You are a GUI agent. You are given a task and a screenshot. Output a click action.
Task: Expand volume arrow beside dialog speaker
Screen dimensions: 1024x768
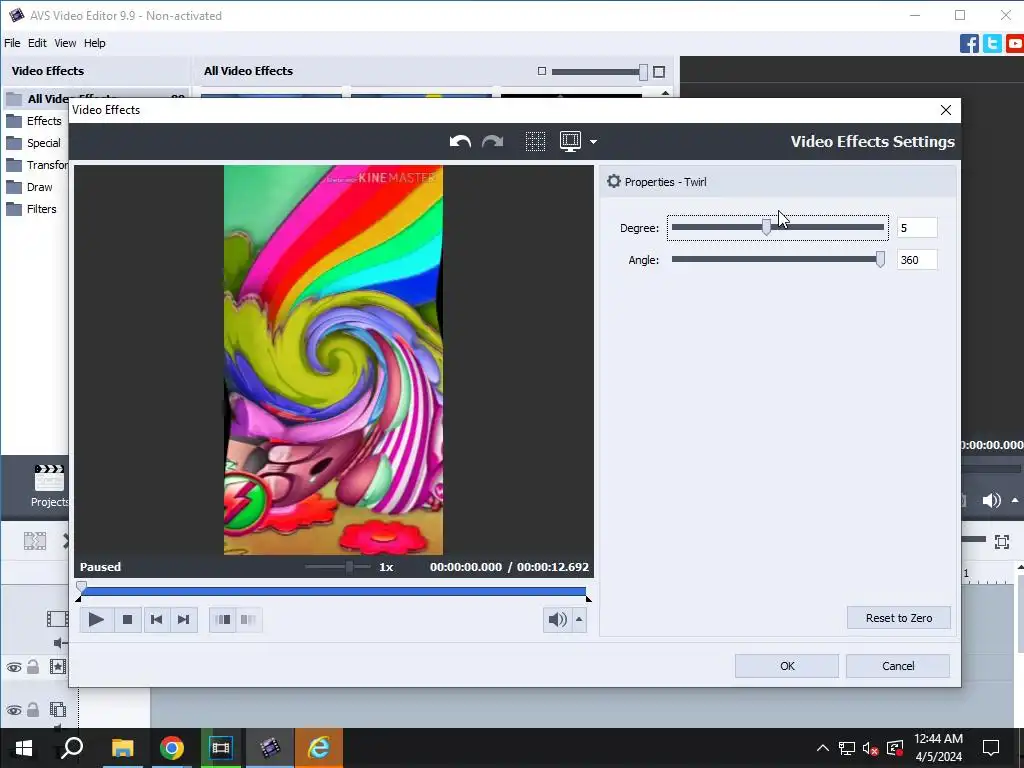[579, 620]
